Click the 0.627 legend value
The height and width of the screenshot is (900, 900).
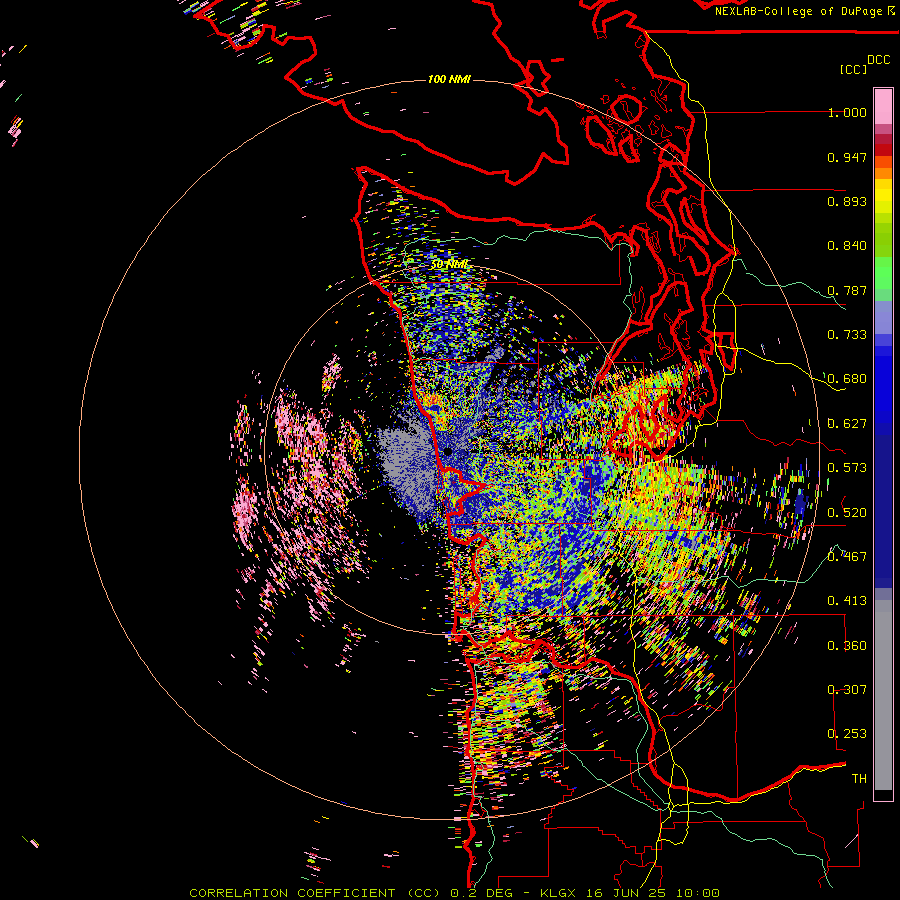(x=847, y=424)
